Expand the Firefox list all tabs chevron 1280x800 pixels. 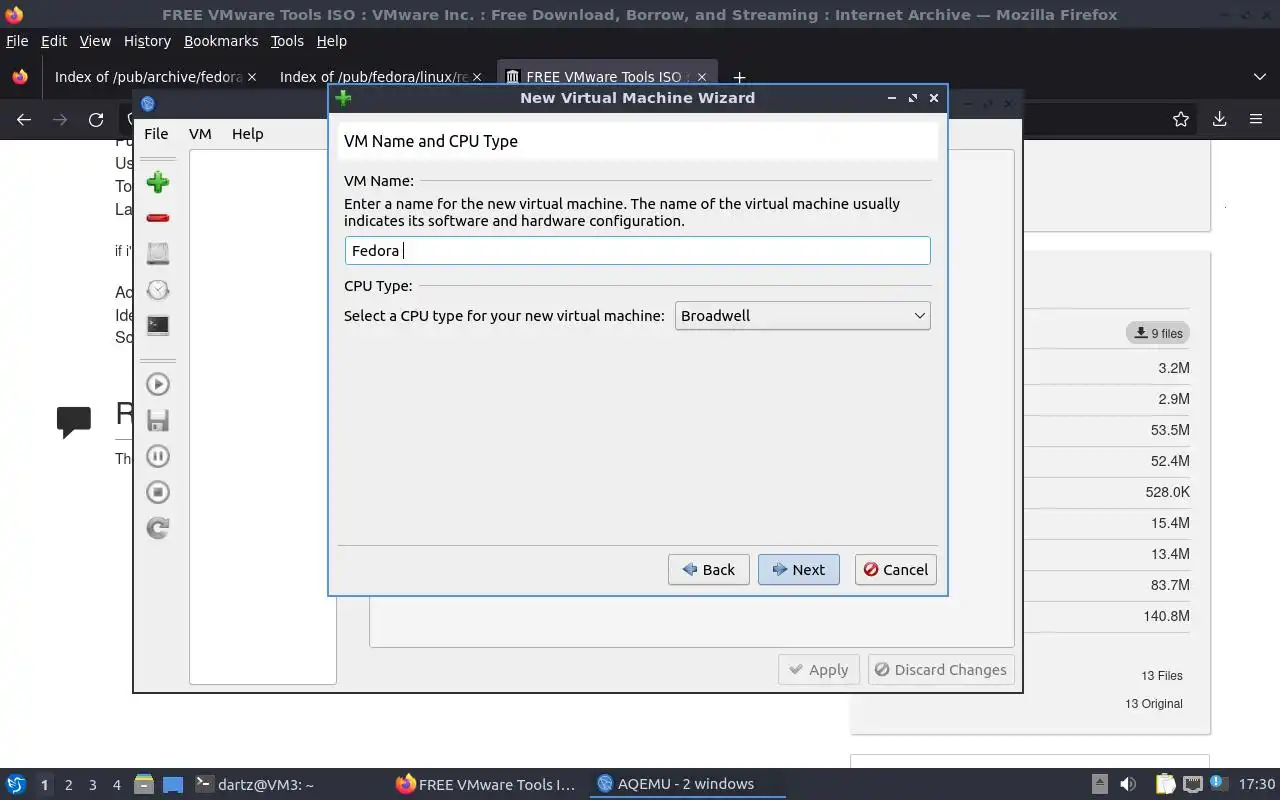pos(1259,77)
